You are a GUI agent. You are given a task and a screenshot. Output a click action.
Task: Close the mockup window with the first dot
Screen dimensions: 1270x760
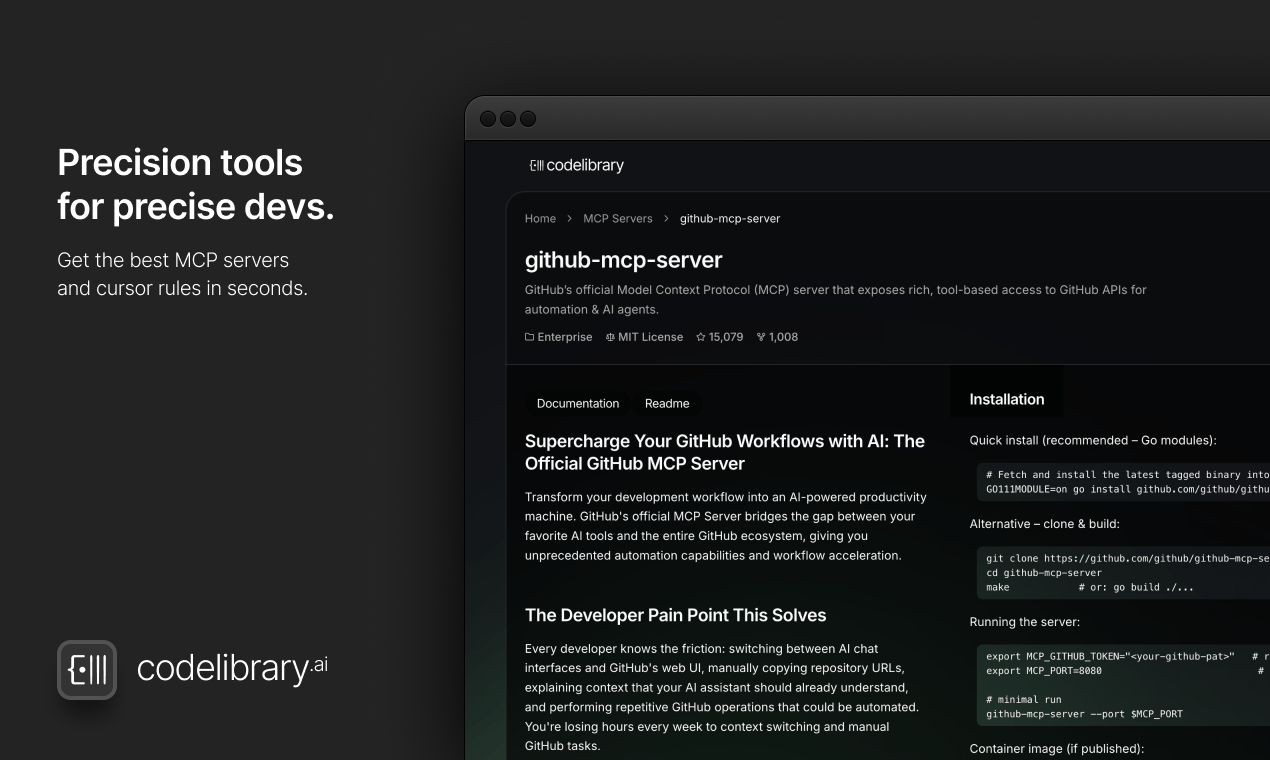[488, 119]
